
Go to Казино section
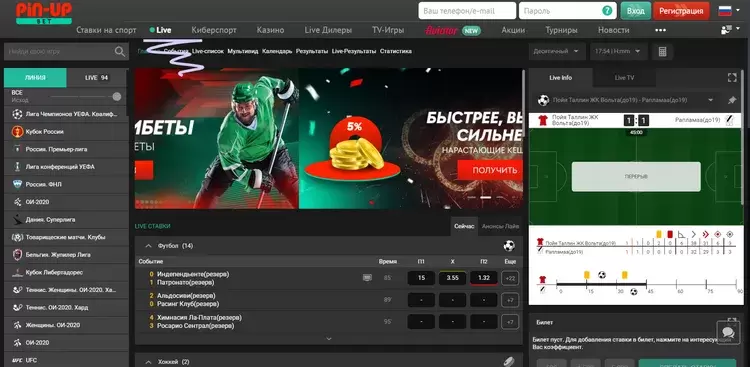[270, 30]
